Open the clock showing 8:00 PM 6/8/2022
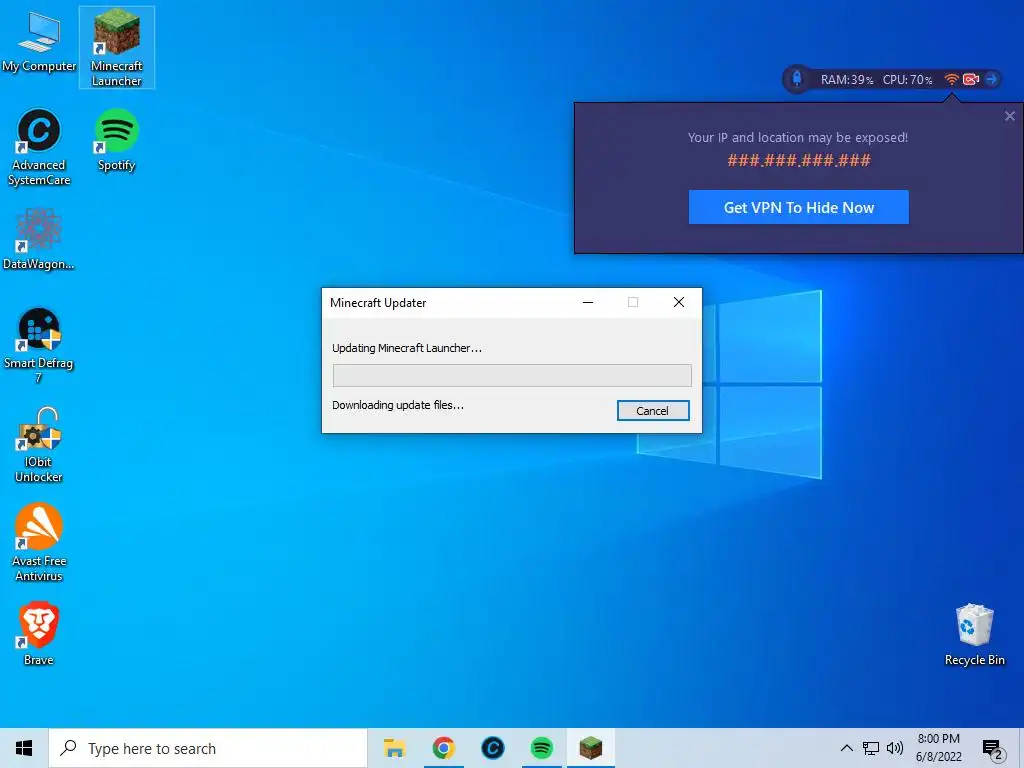This screenshot has width=1024, height=768. pyautogui.click(x=938, y=748)
